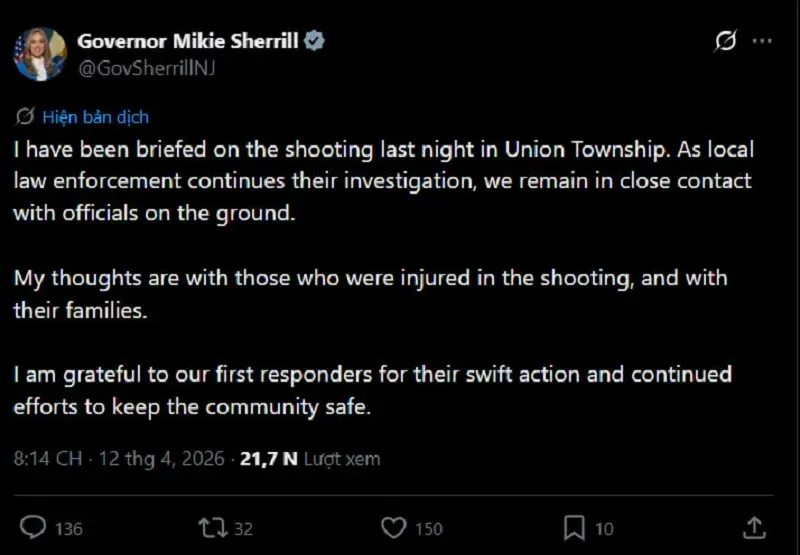Open the @GovSherrillNJ handle link
This screenshot has width=800, height=555.
coord(146,67)
